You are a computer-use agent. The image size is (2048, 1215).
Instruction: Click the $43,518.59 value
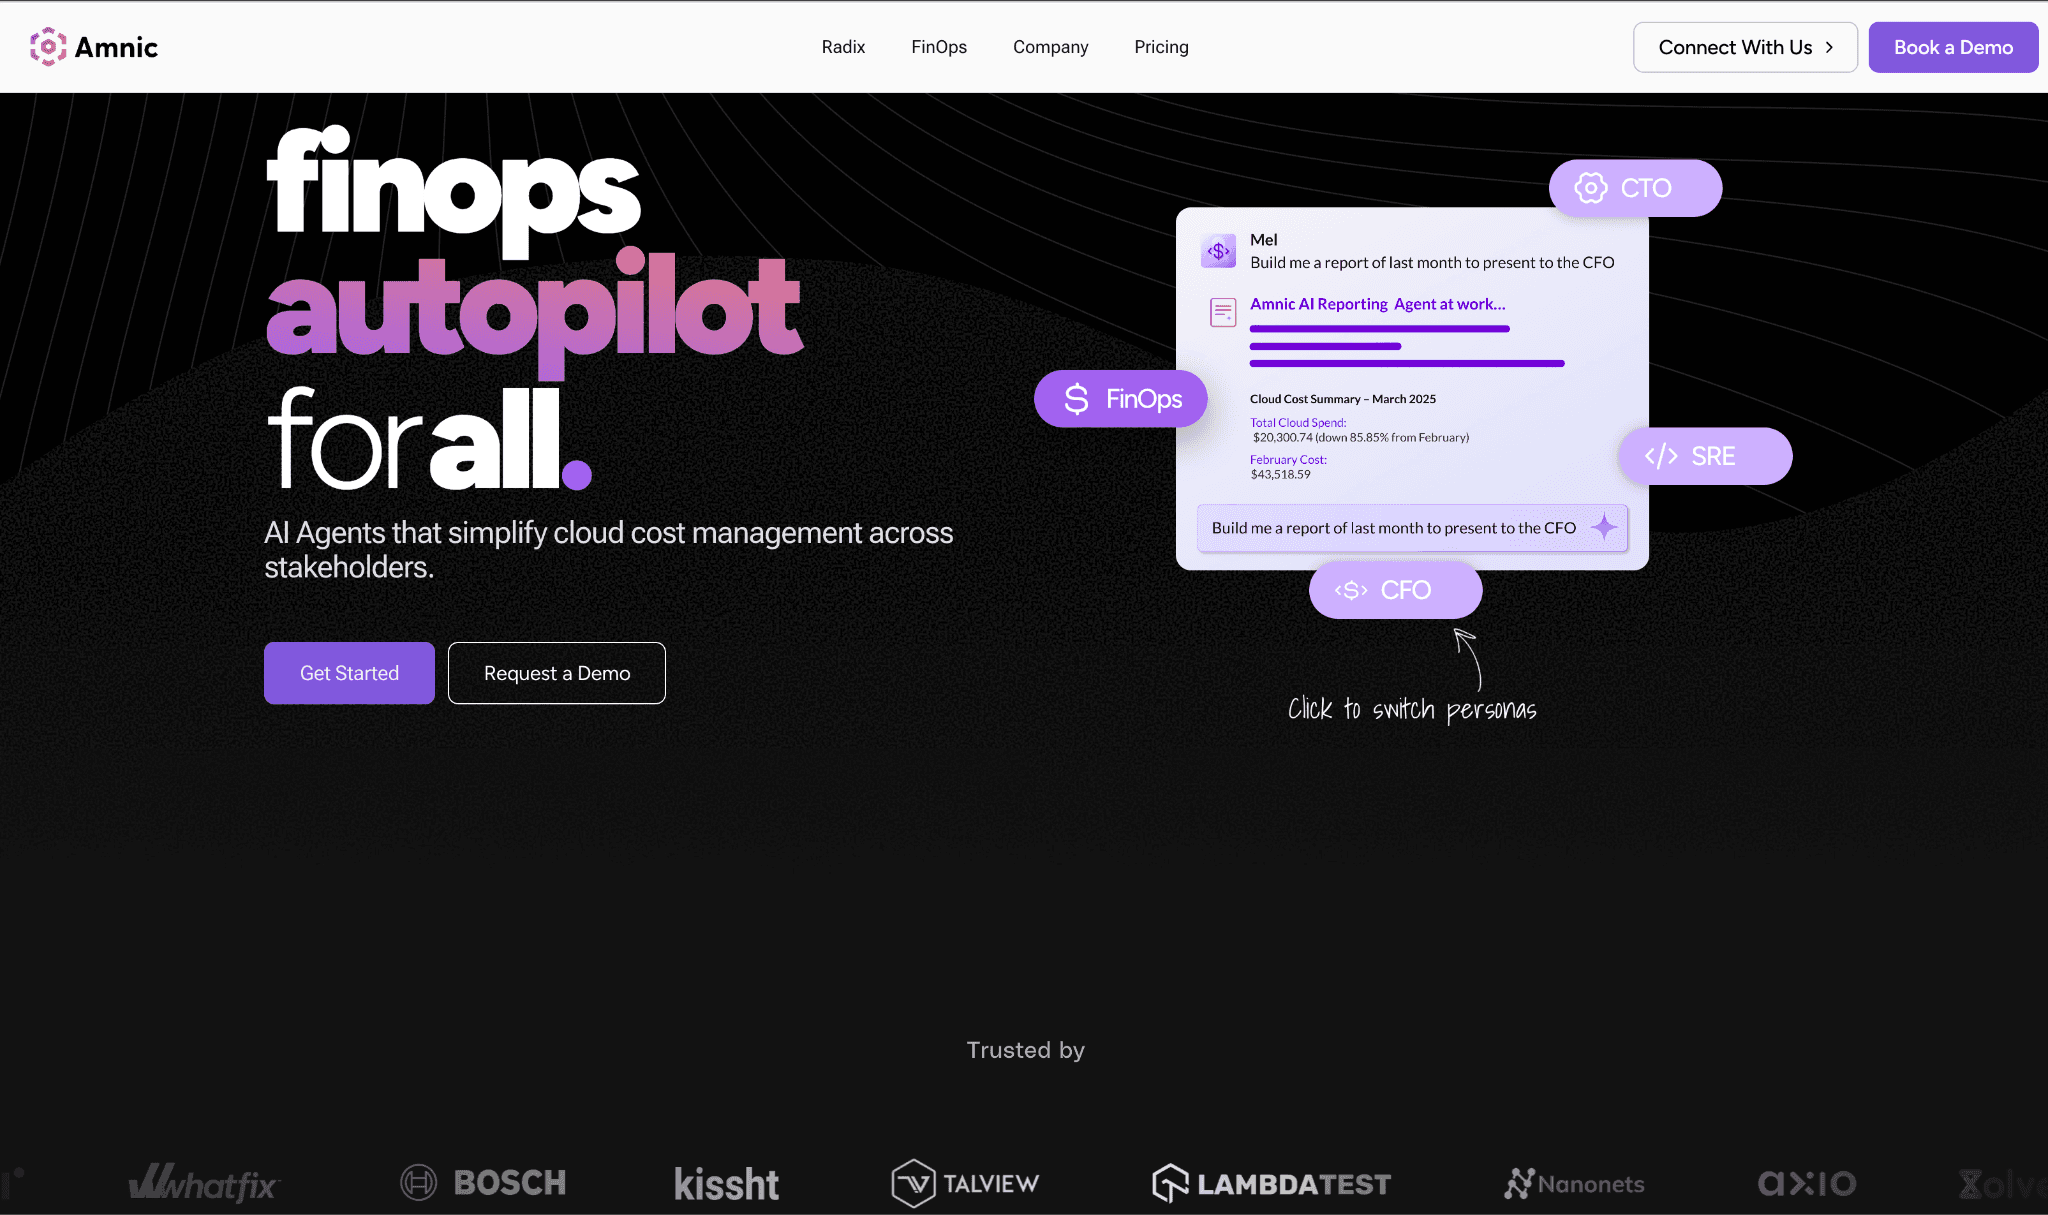(x=1280, y=474)
